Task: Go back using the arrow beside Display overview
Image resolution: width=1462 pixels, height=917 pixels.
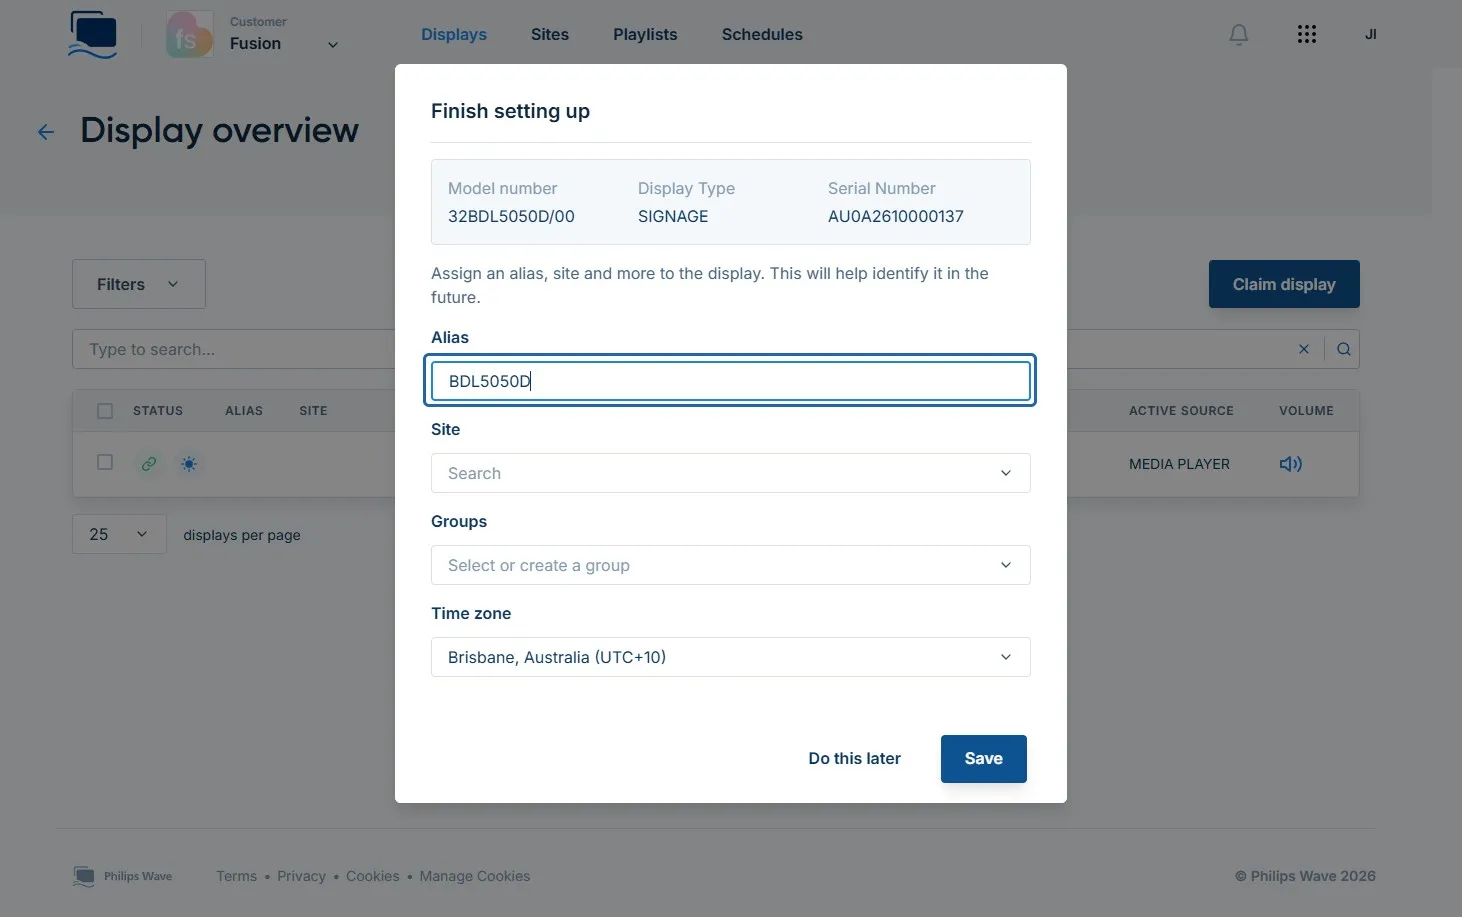Action: [x=46, y=132]
